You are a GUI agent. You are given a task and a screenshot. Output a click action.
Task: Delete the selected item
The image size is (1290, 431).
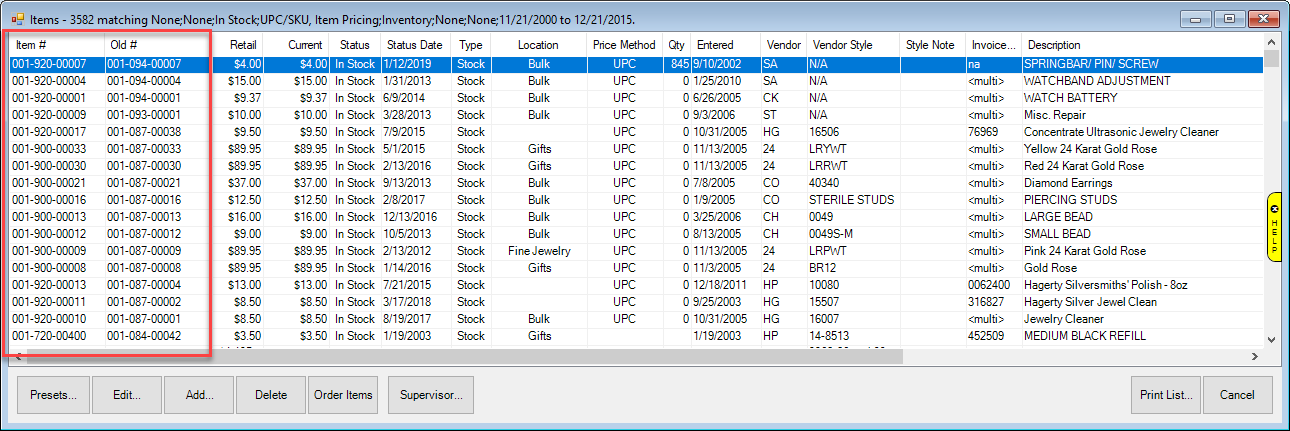pyautogui.click(x=271, y=395)
